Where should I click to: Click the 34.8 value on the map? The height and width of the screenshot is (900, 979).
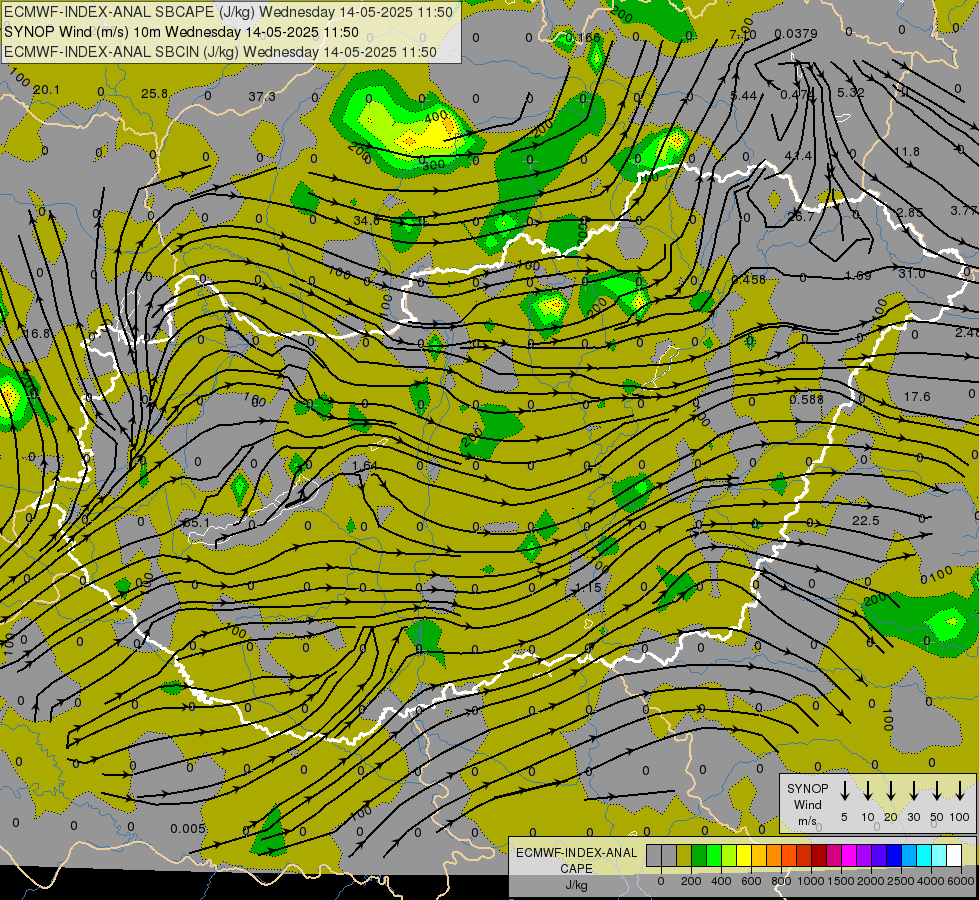(x=366, y=220)
